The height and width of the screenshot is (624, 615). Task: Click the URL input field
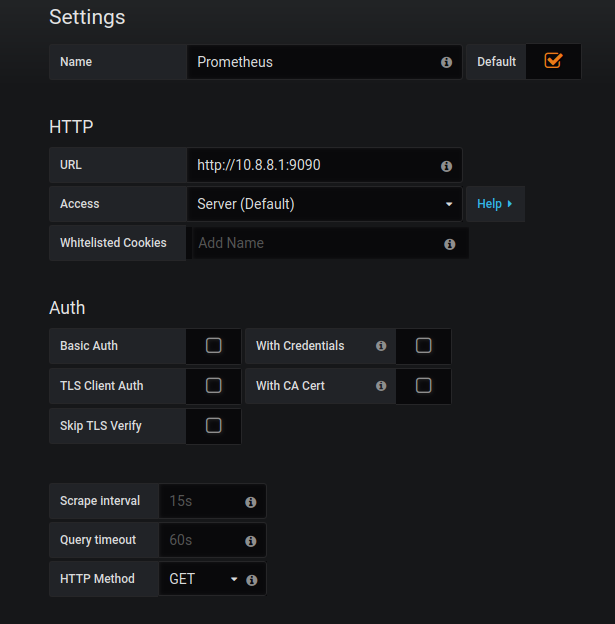310,165
